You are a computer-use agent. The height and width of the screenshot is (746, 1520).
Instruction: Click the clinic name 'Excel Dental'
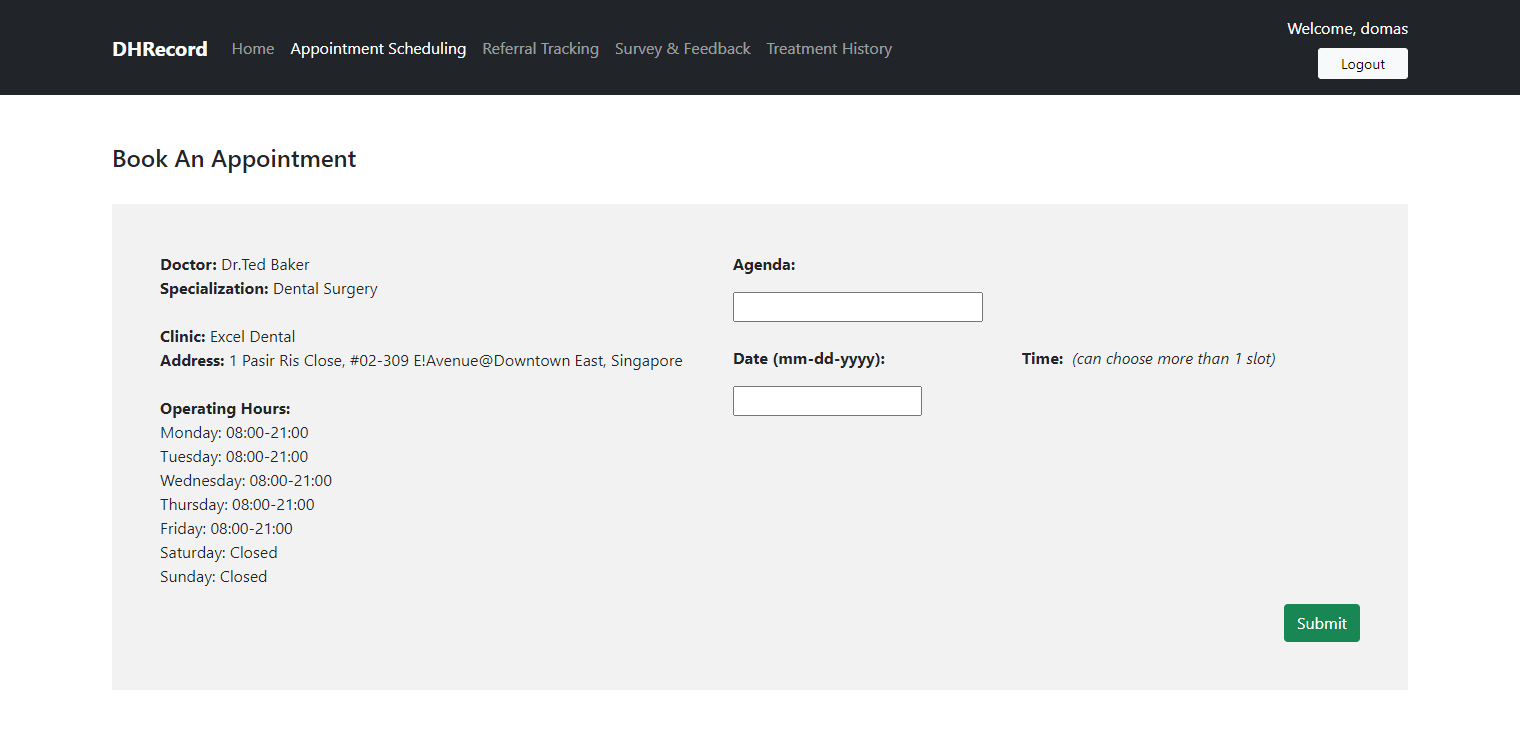tap(252, 337)
